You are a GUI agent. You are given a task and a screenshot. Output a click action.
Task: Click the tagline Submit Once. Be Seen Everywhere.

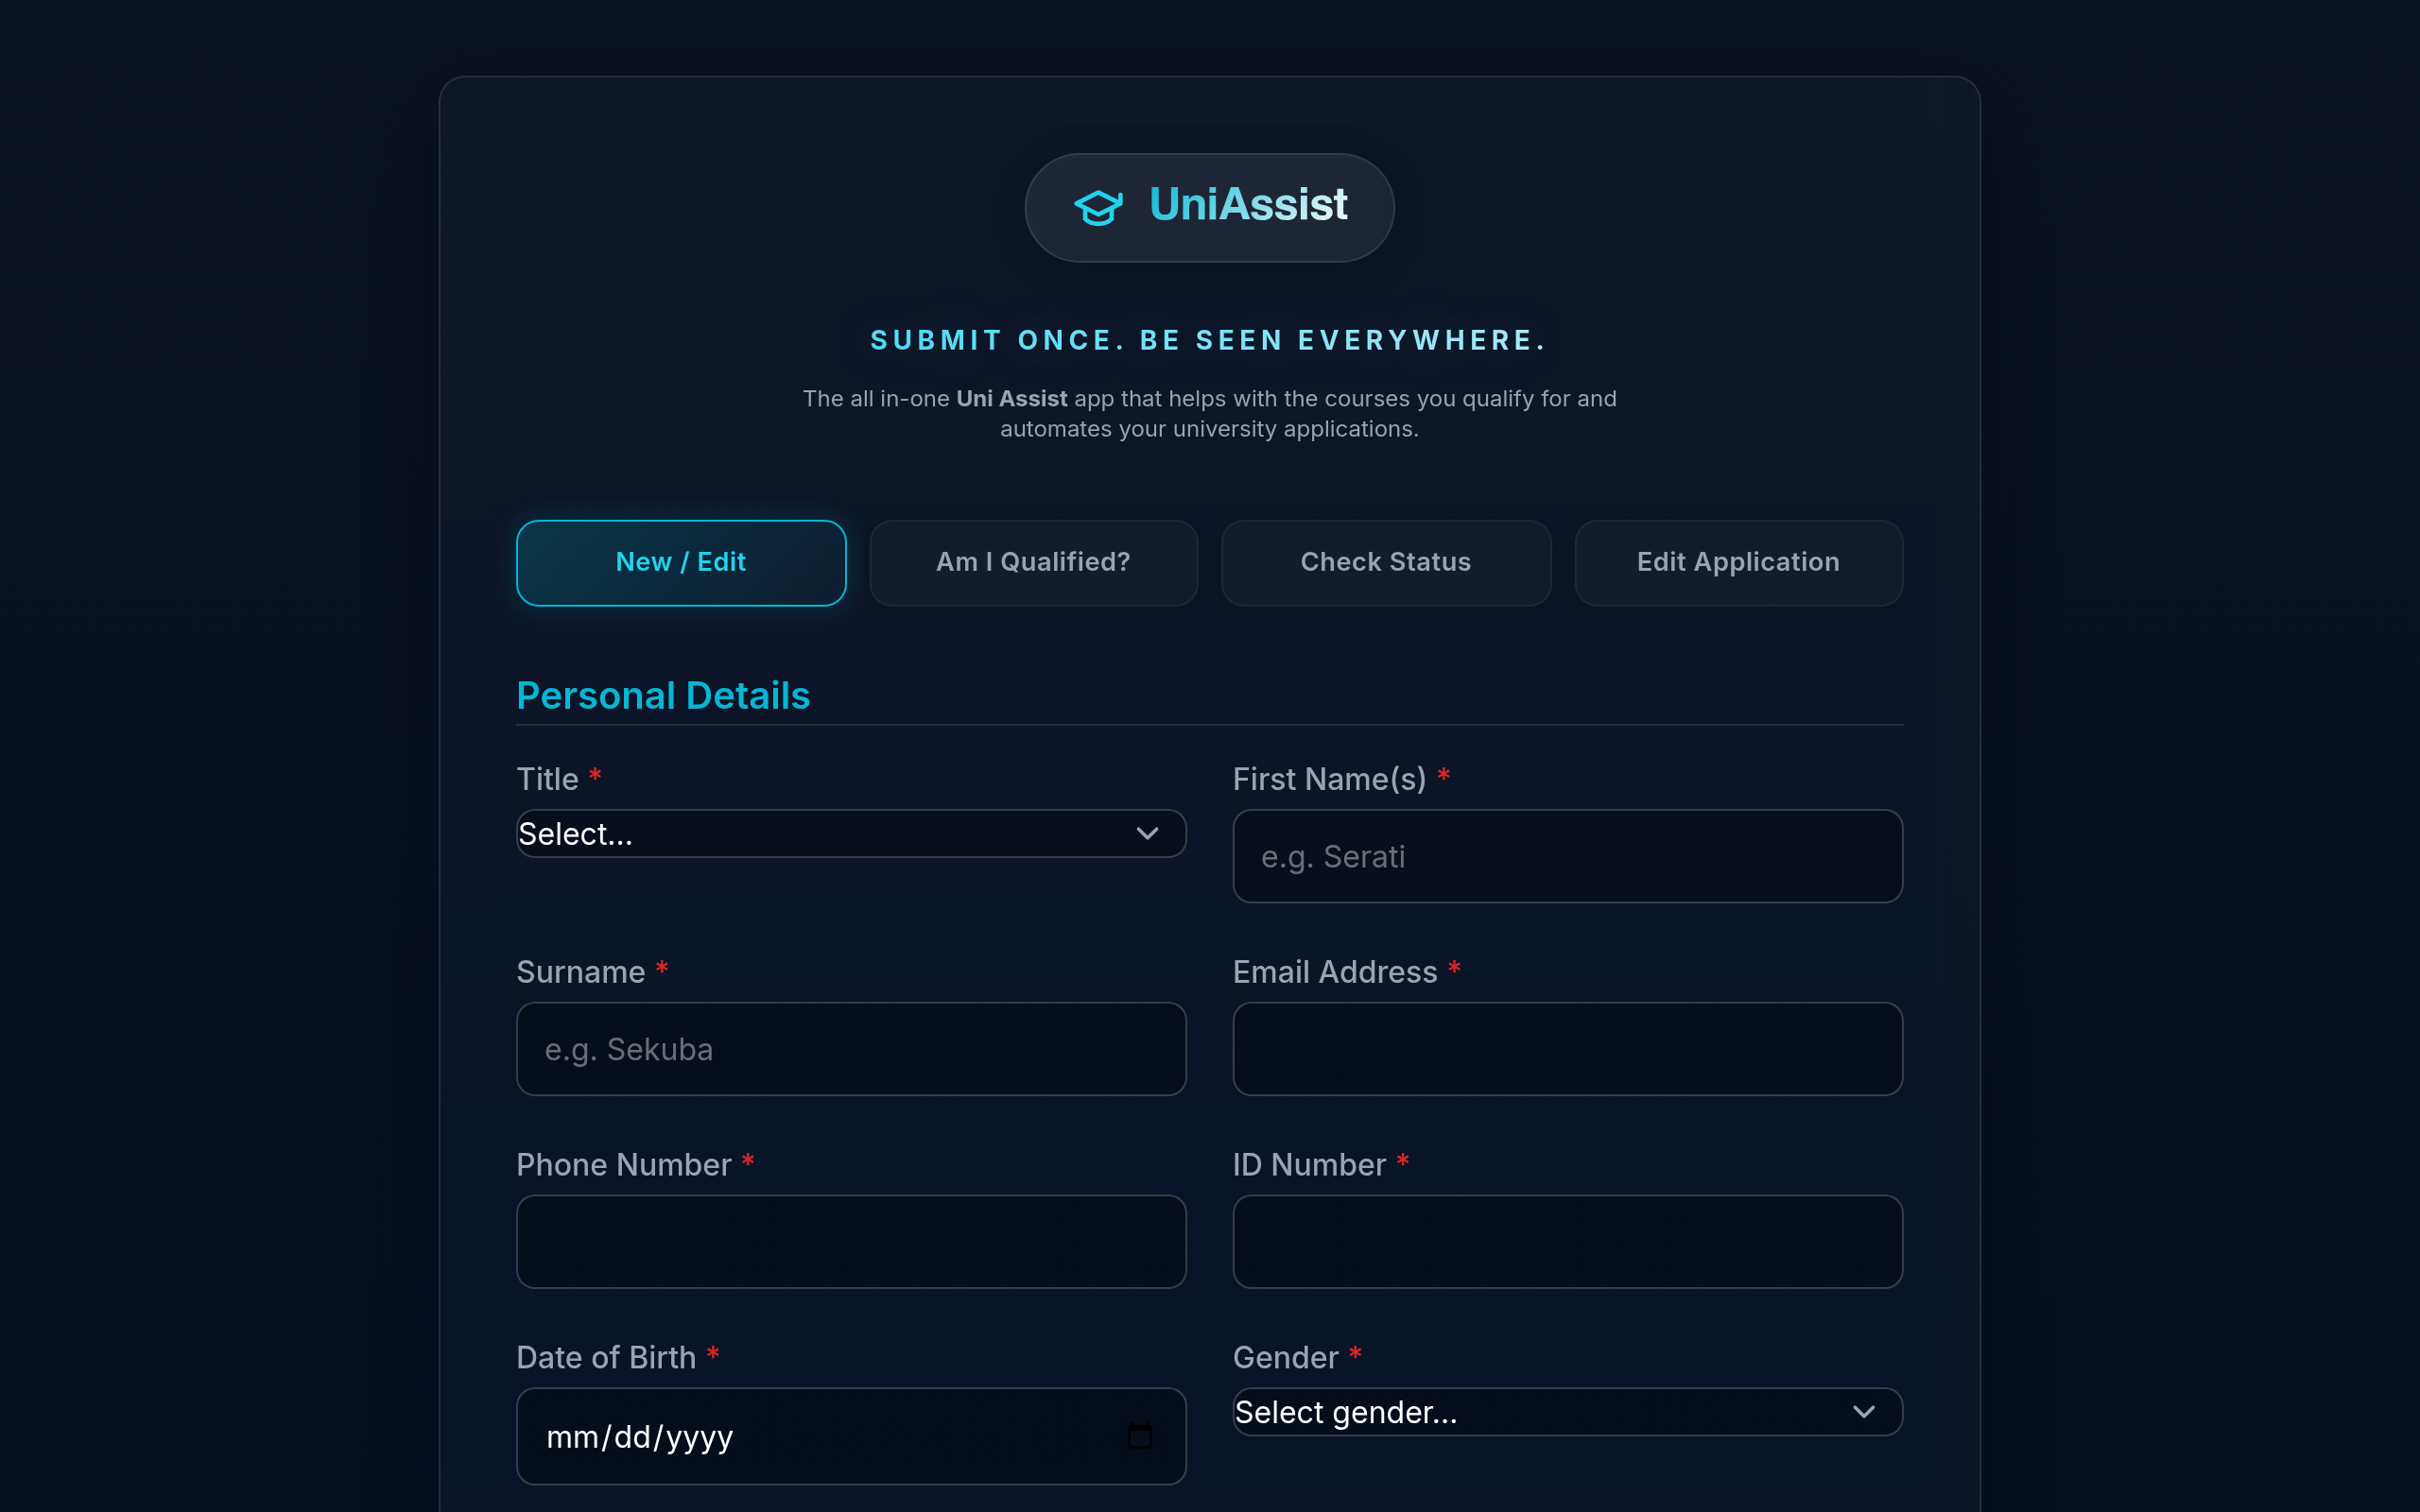coord(1208,340)
